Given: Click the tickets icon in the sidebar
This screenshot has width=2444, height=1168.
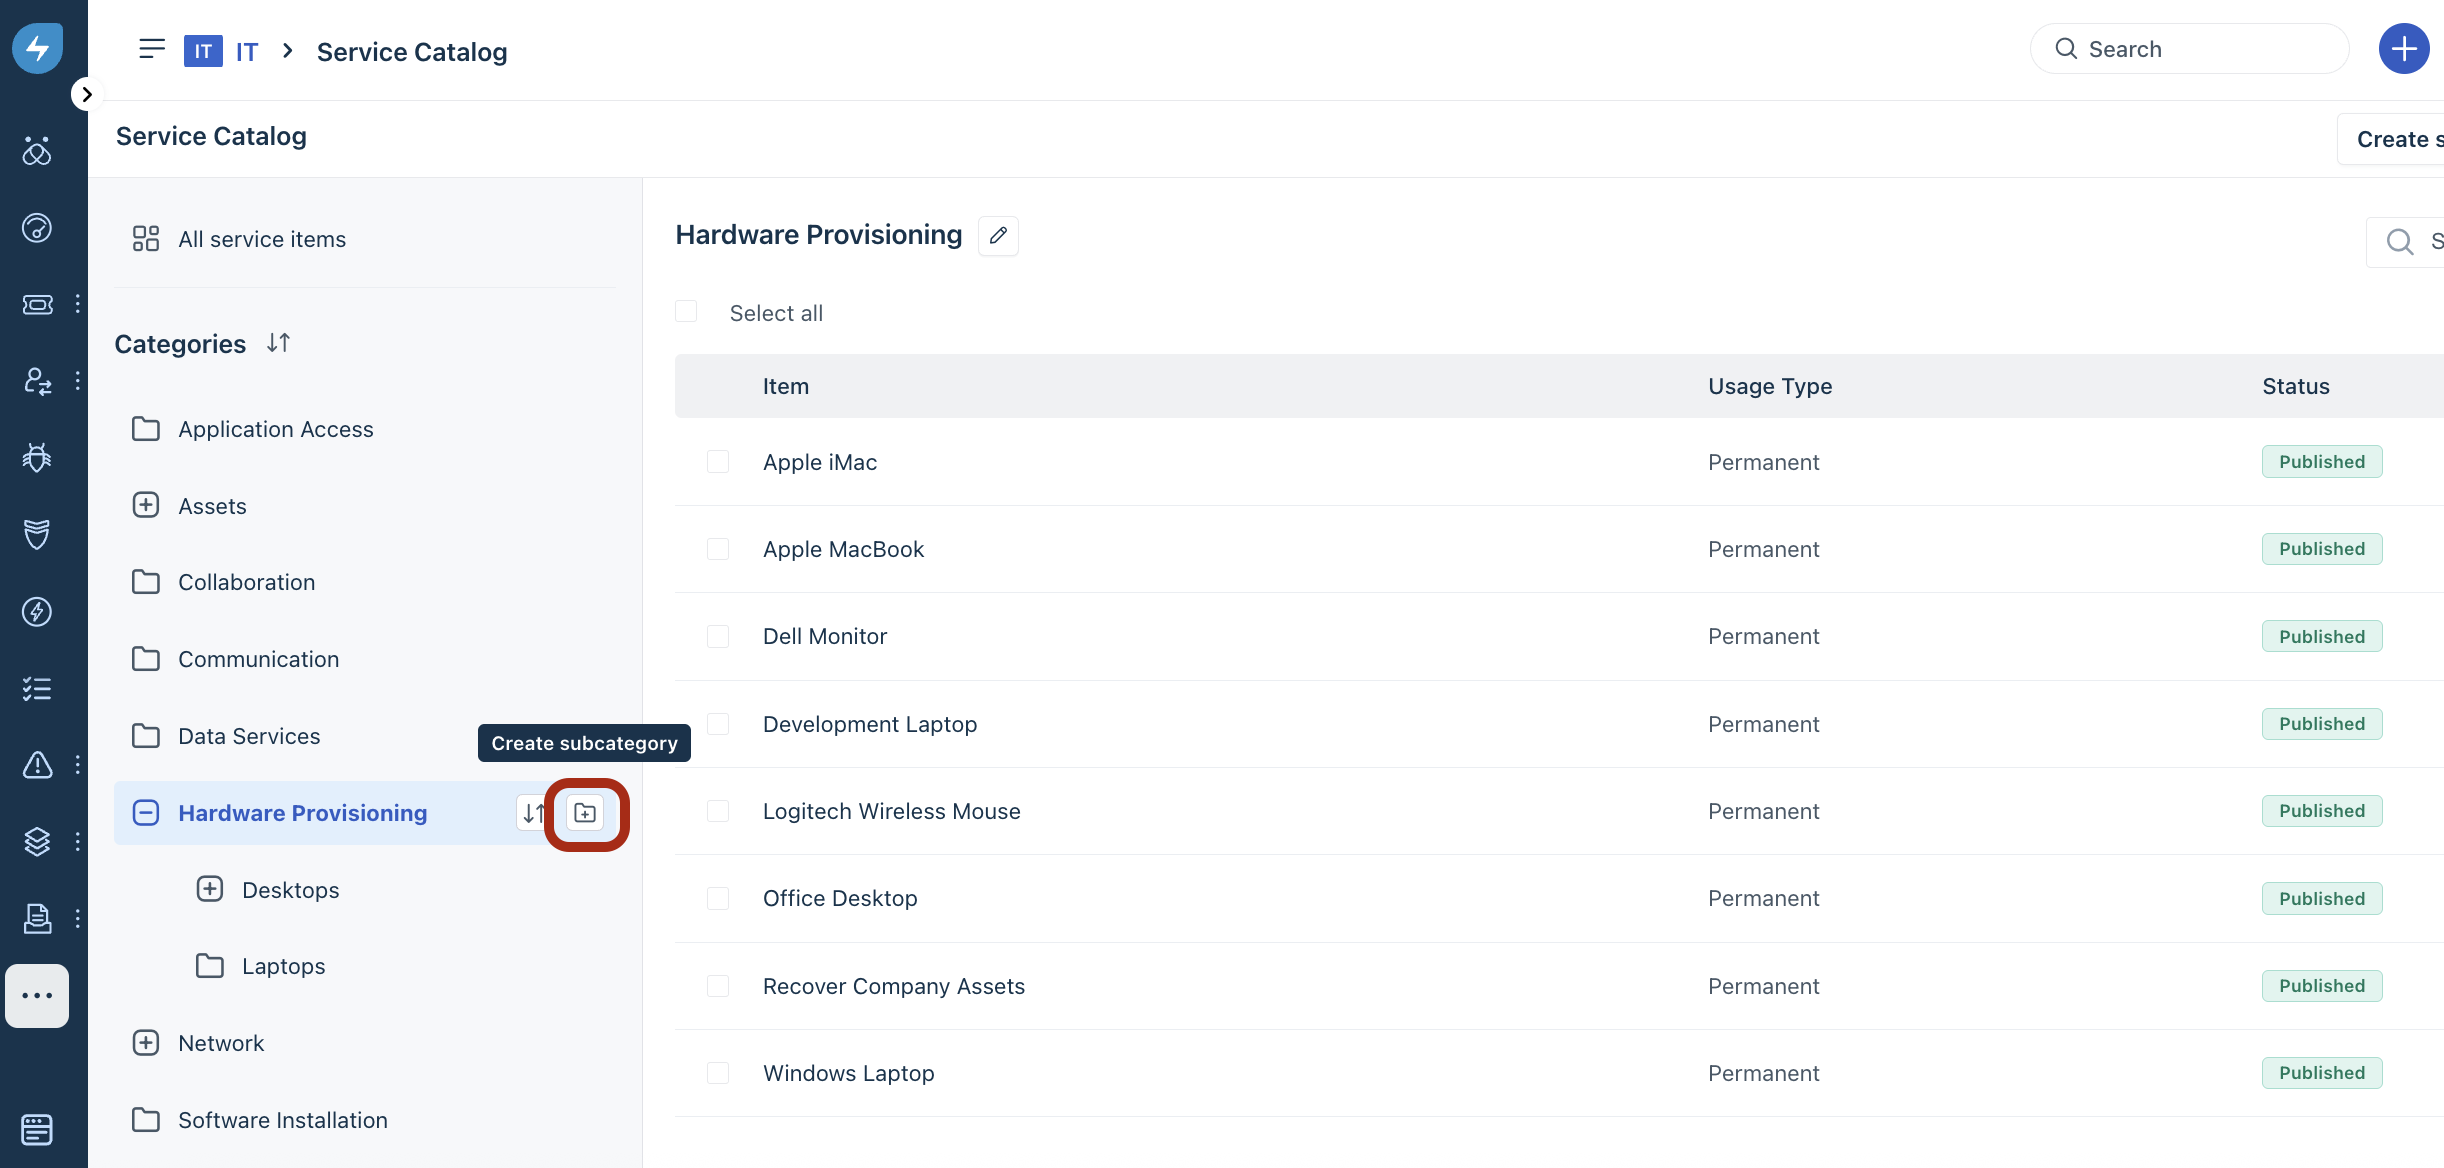Looking at the screenshot, I should pyautogui.click(x=37, y=304).
